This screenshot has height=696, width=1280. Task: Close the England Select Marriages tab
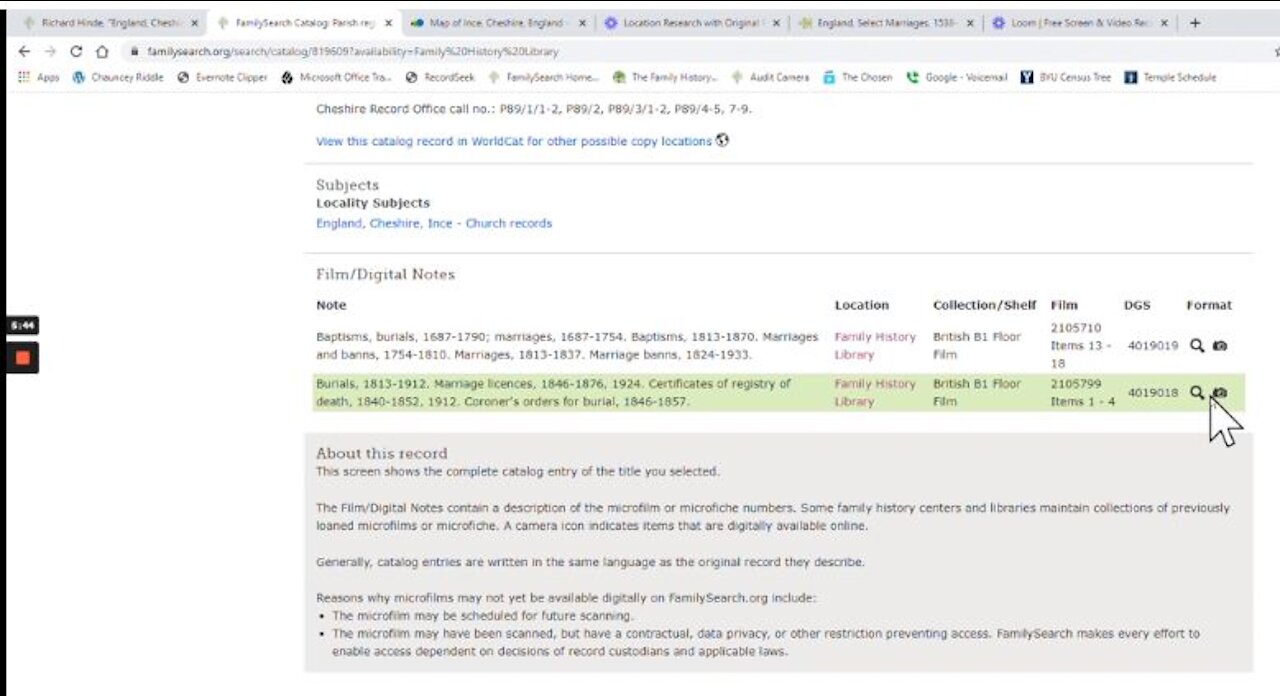969,23
